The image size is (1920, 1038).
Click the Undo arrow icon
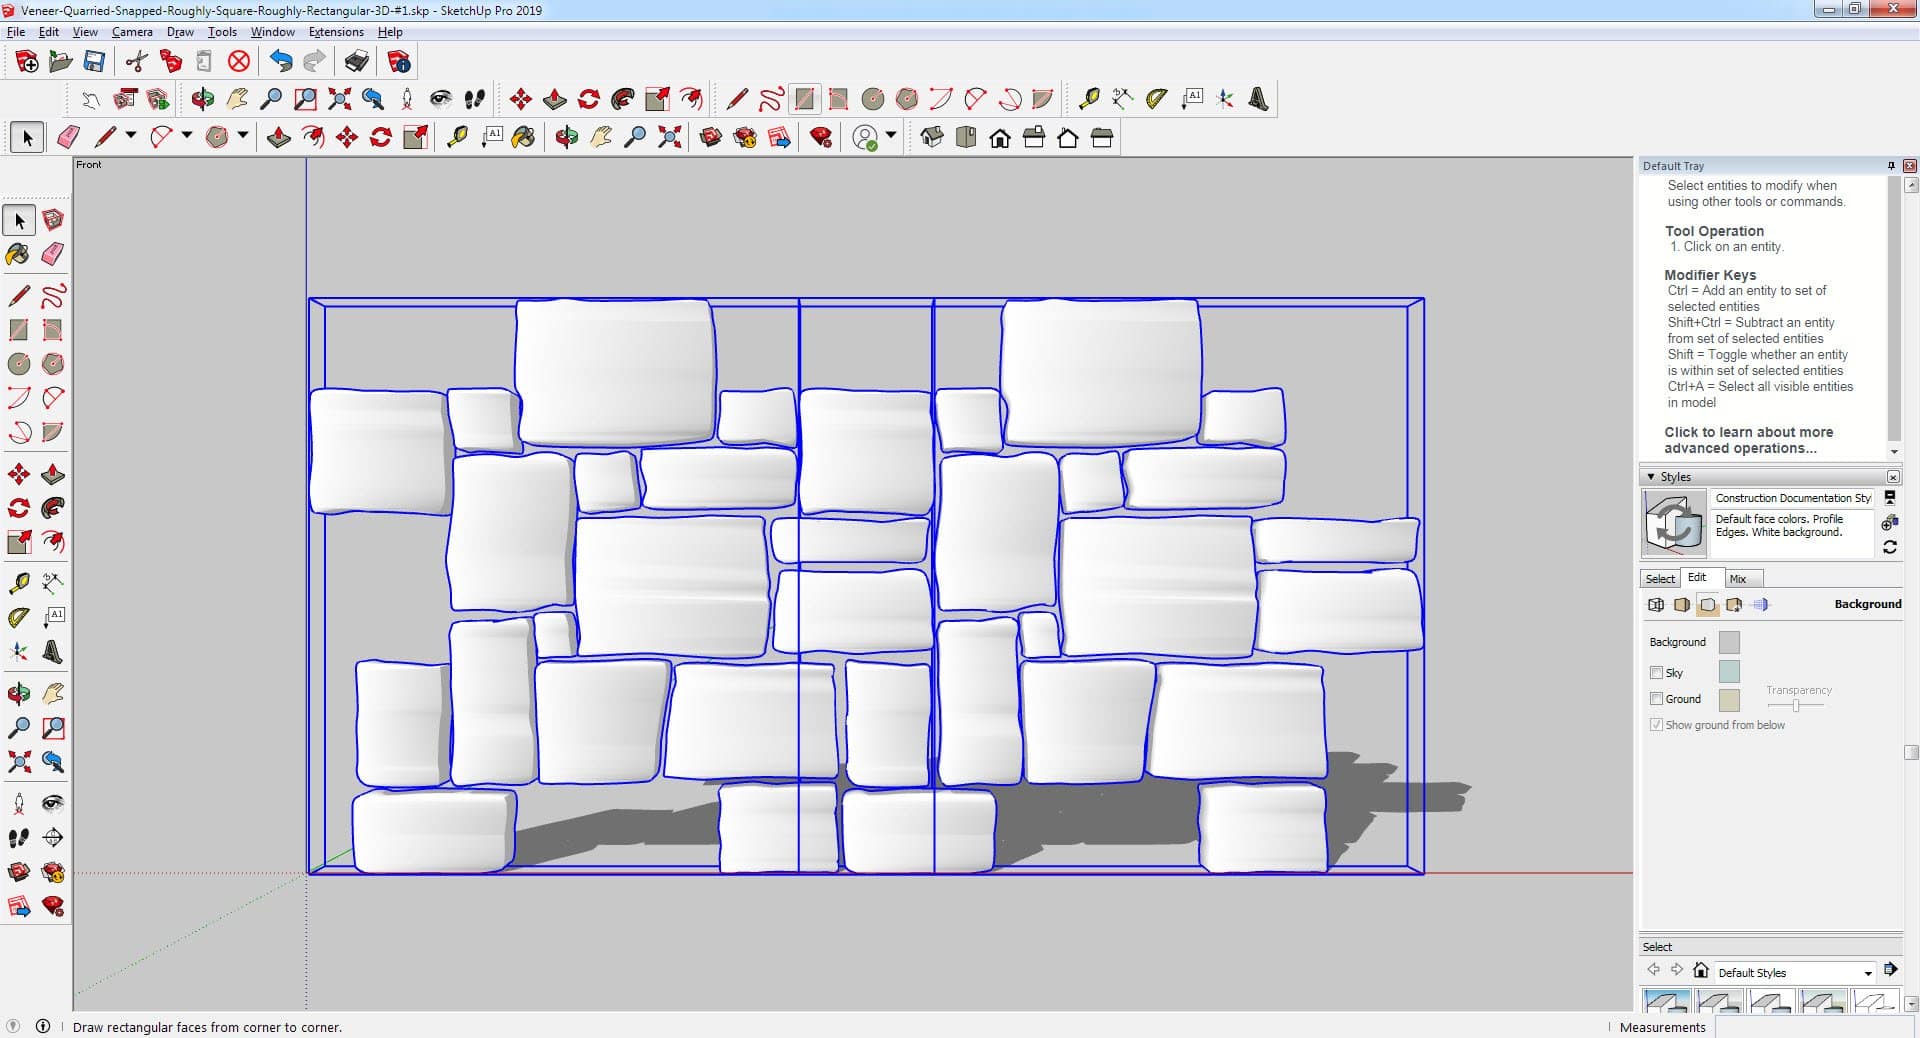pyautogui.click(x=281, y=62)
